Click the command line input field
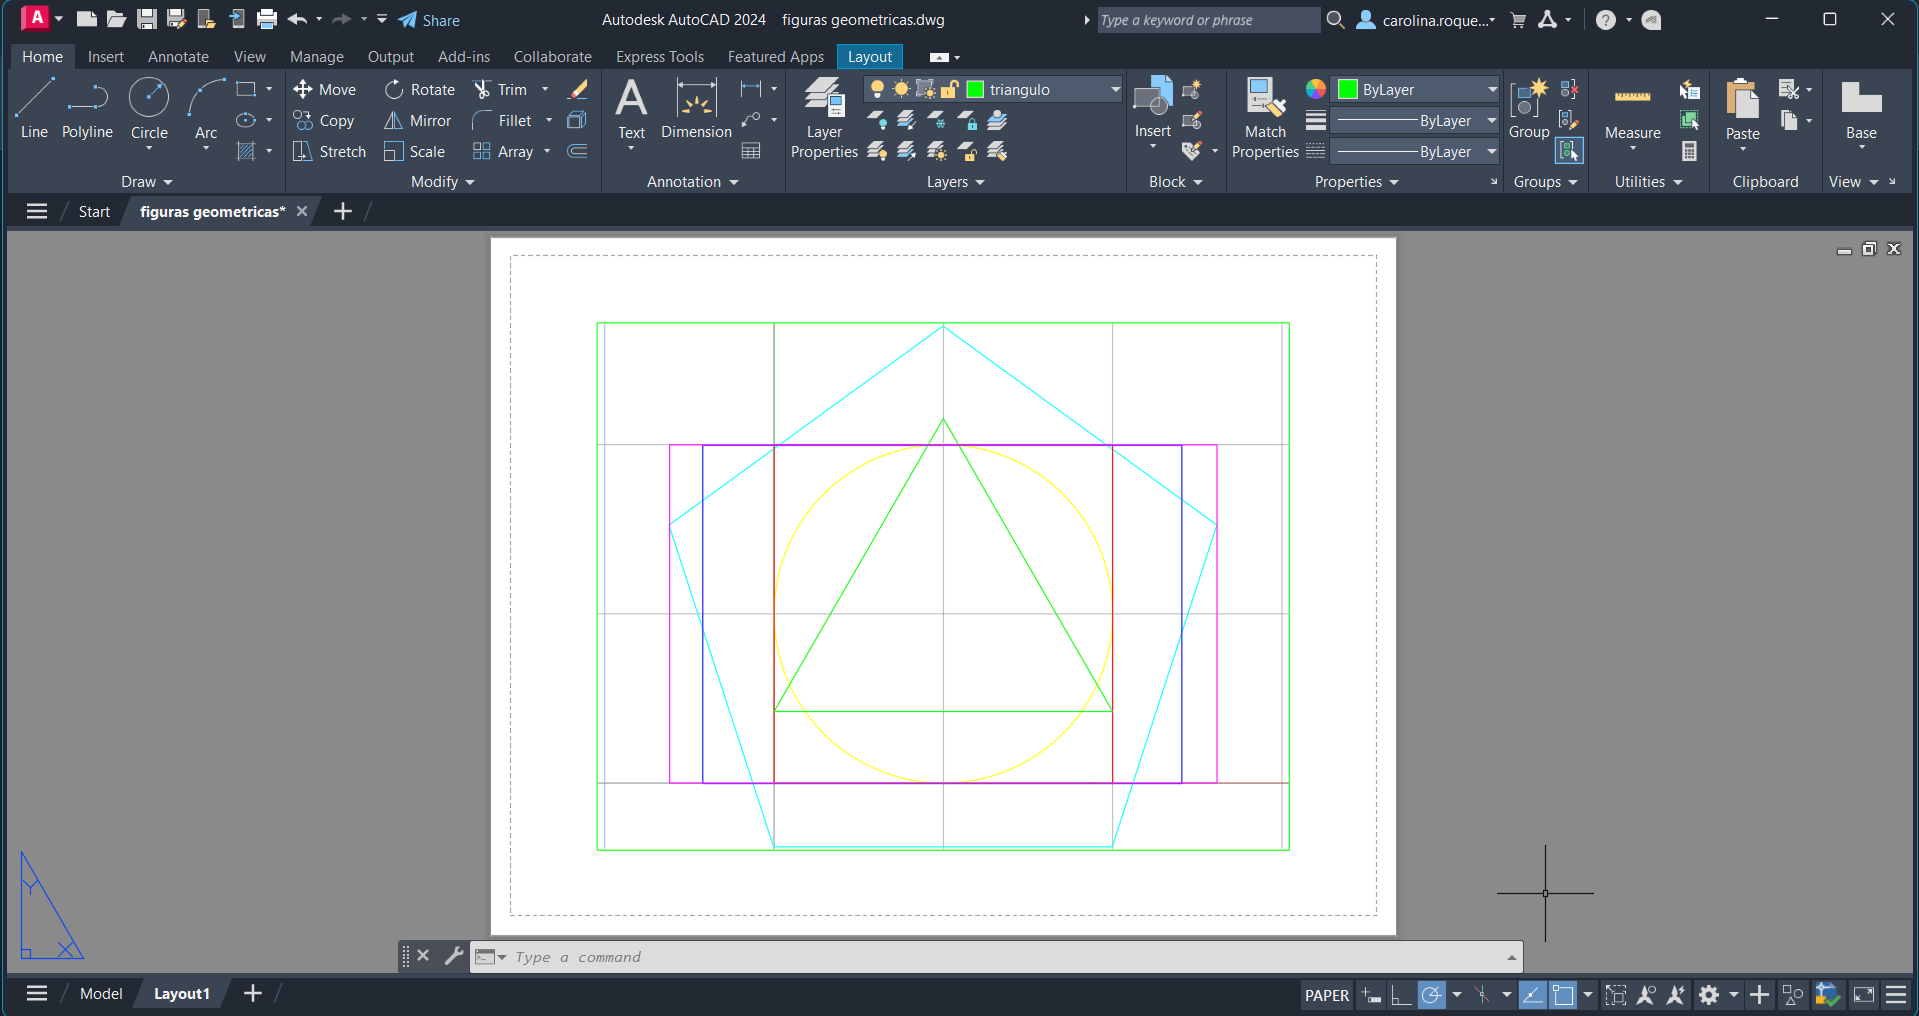 pyautogui.click(x=1000, y=957)
